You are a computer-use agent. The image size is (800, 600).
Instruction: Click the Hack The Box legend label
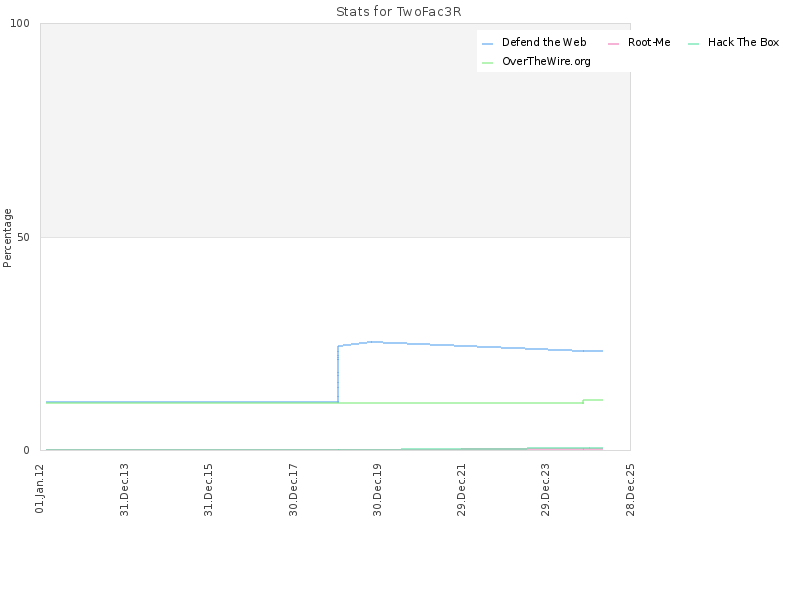pos(743,42)
